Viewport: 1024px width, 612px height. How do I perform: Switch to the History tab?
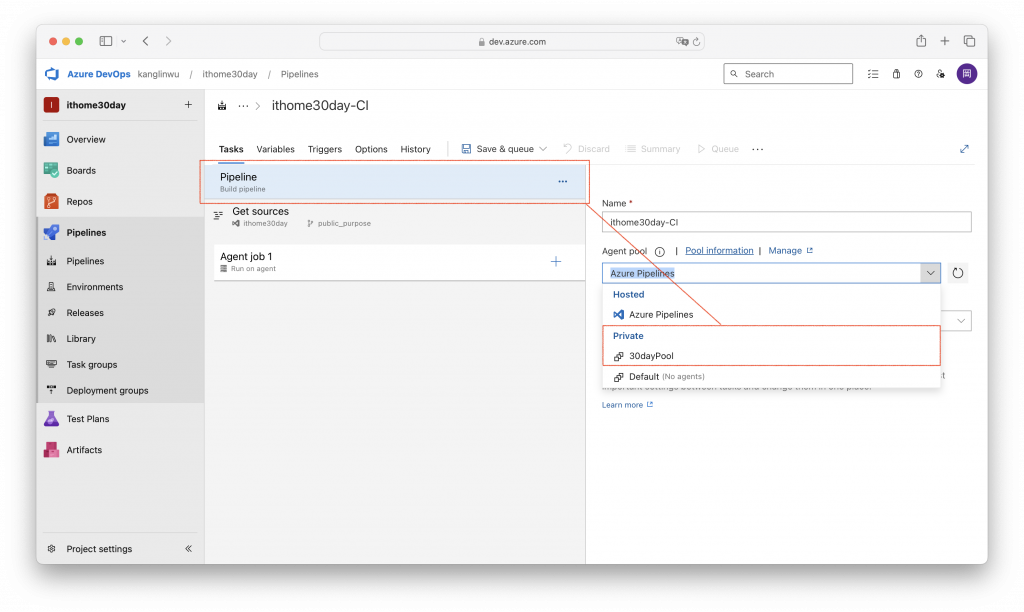(415, 149)
